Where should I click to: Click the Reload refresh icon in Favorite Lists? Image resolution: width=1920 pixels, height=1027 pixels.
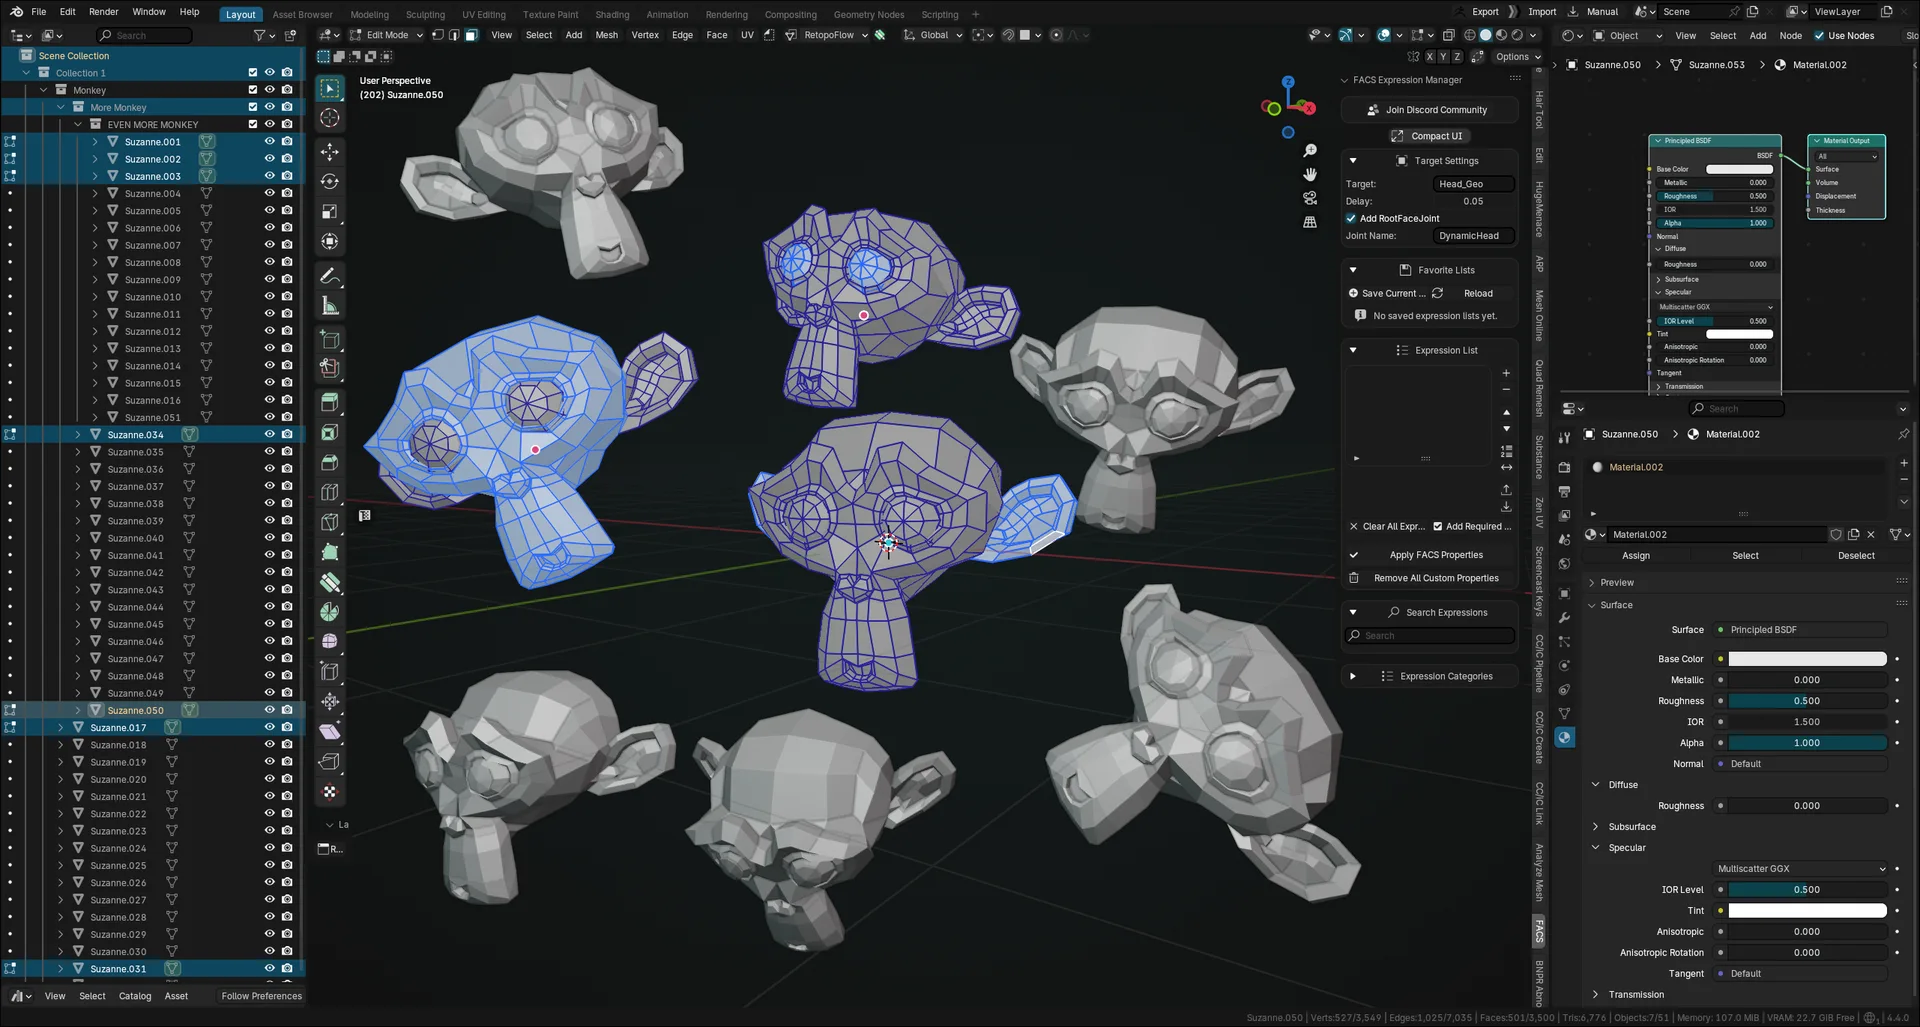coord(1437,293)
